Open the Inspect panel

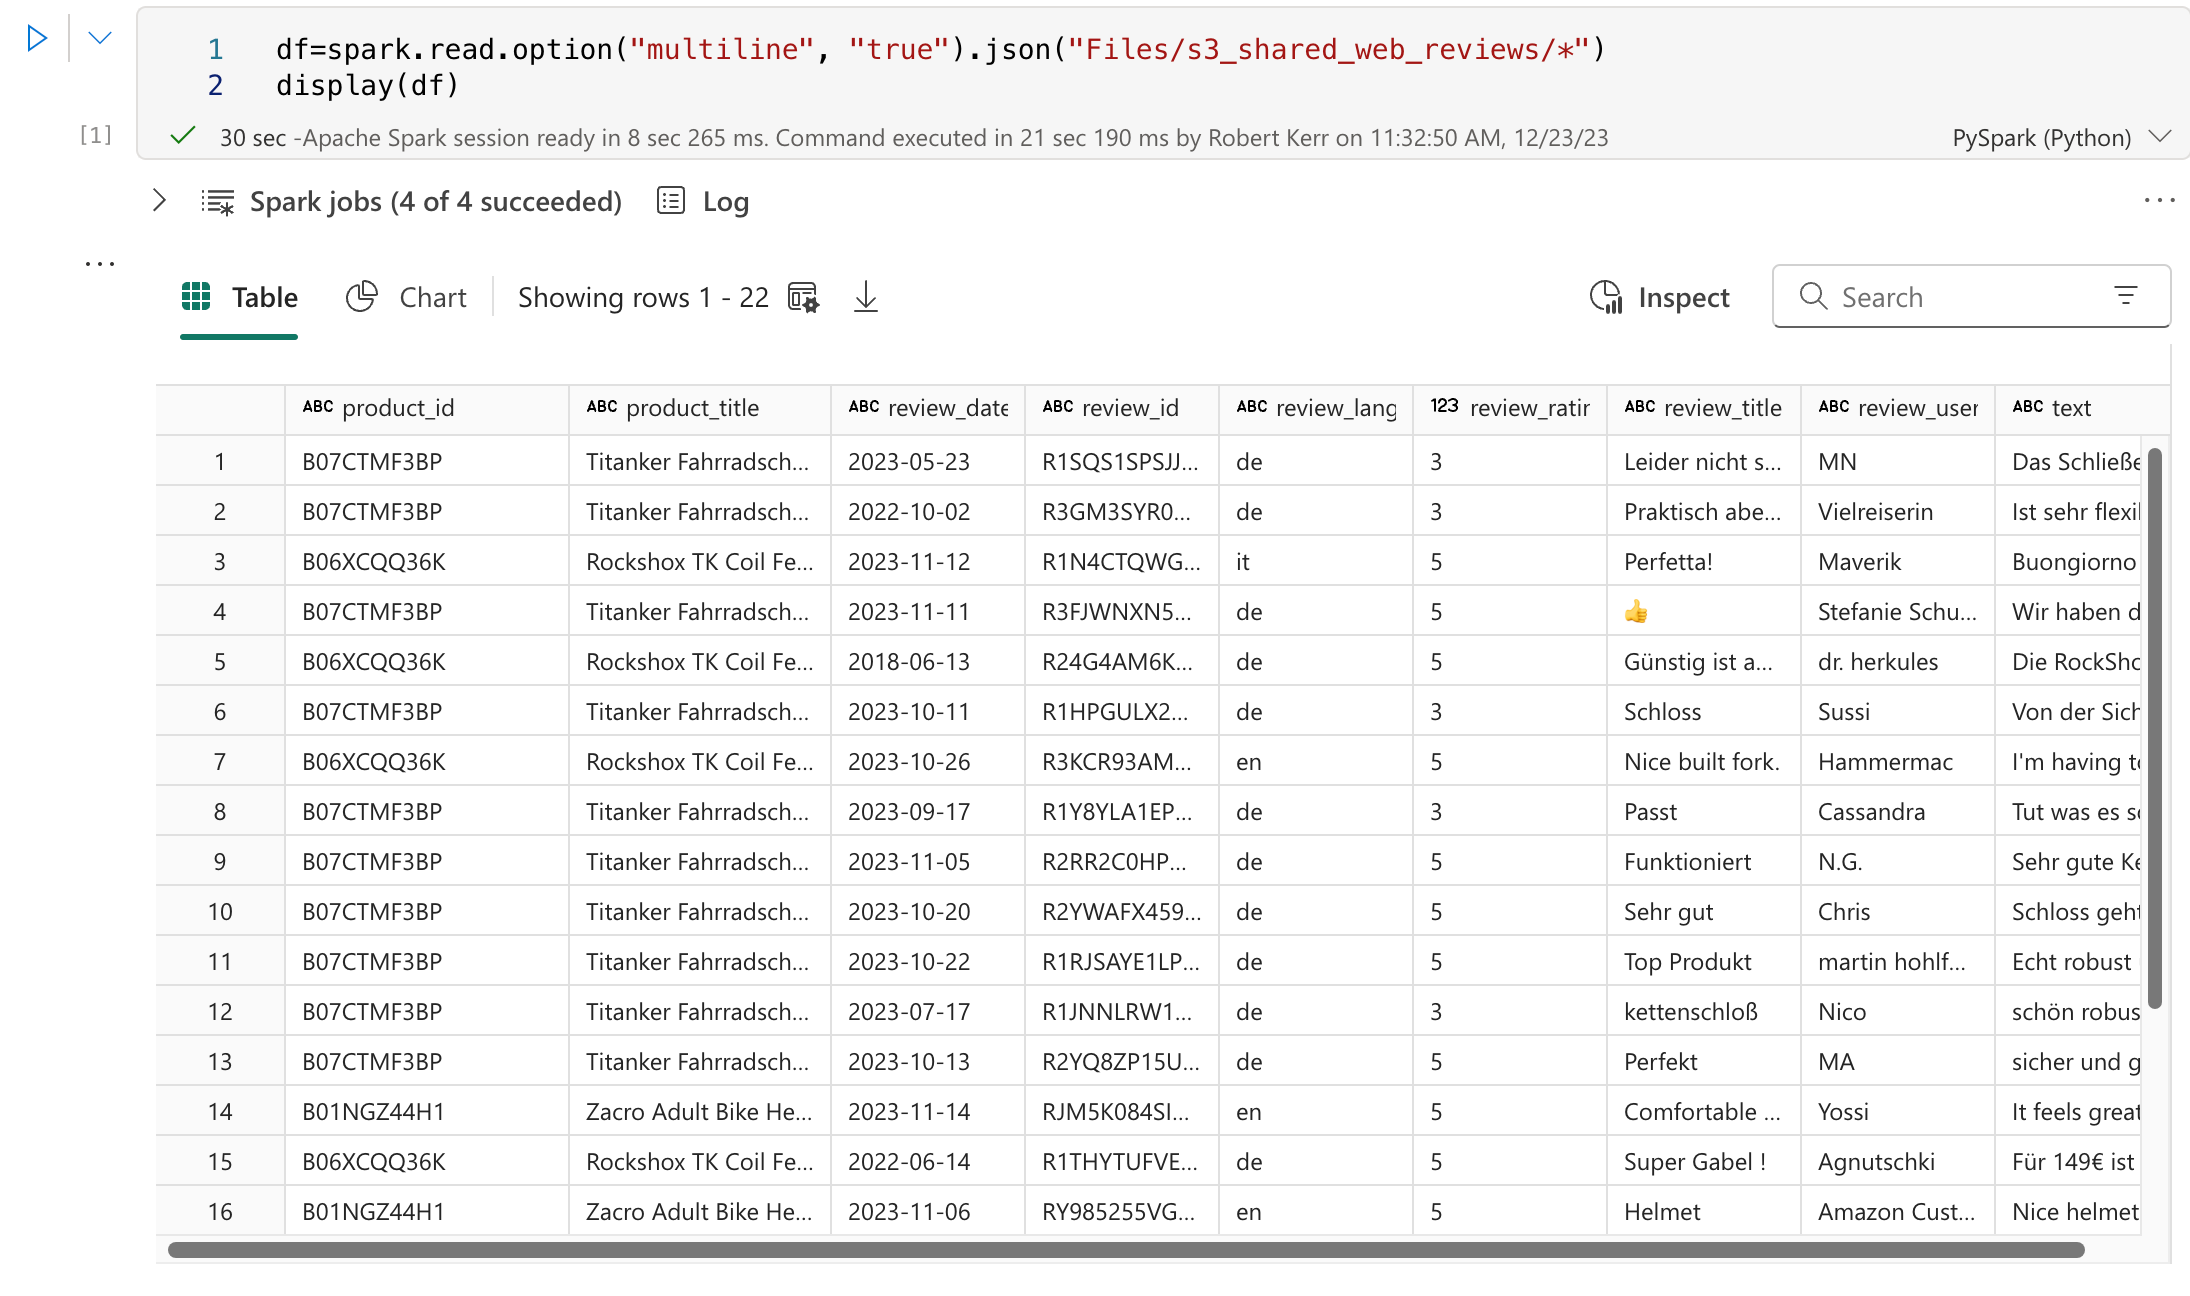click(x=1660, y=297)
